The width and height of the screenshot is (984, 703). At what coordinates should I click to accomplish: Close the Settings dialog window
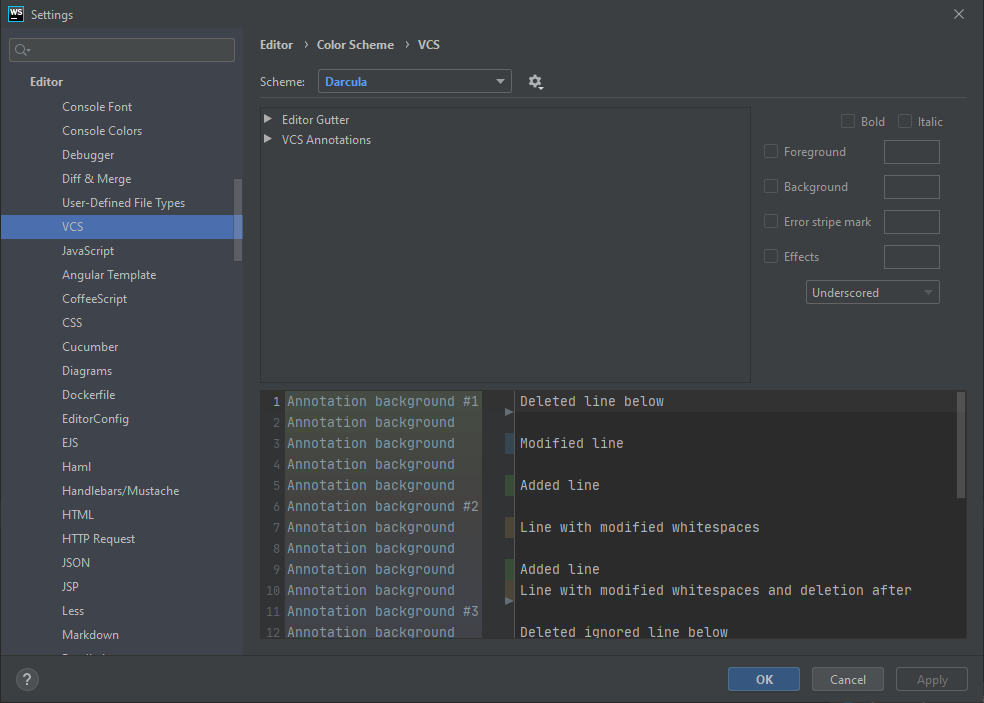click(x=958, y=14)
